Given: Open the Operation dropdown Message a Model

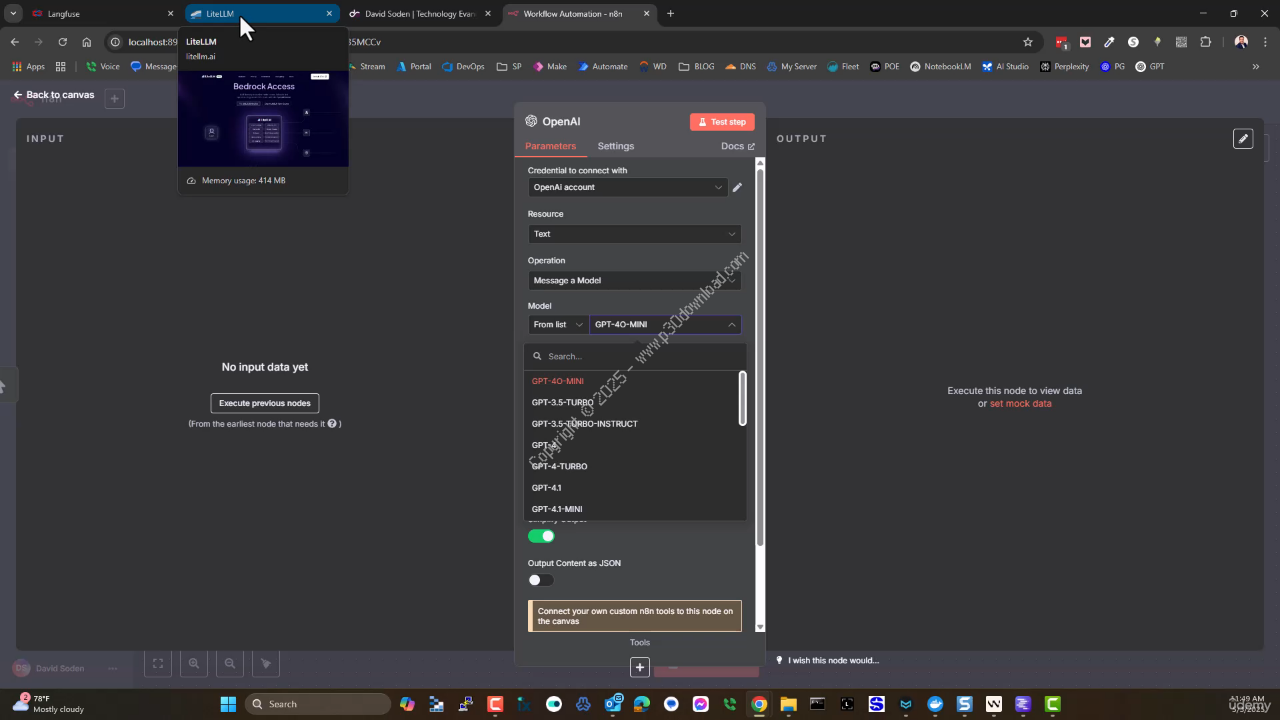Looking at the screenshot, I should click(634, 281).
